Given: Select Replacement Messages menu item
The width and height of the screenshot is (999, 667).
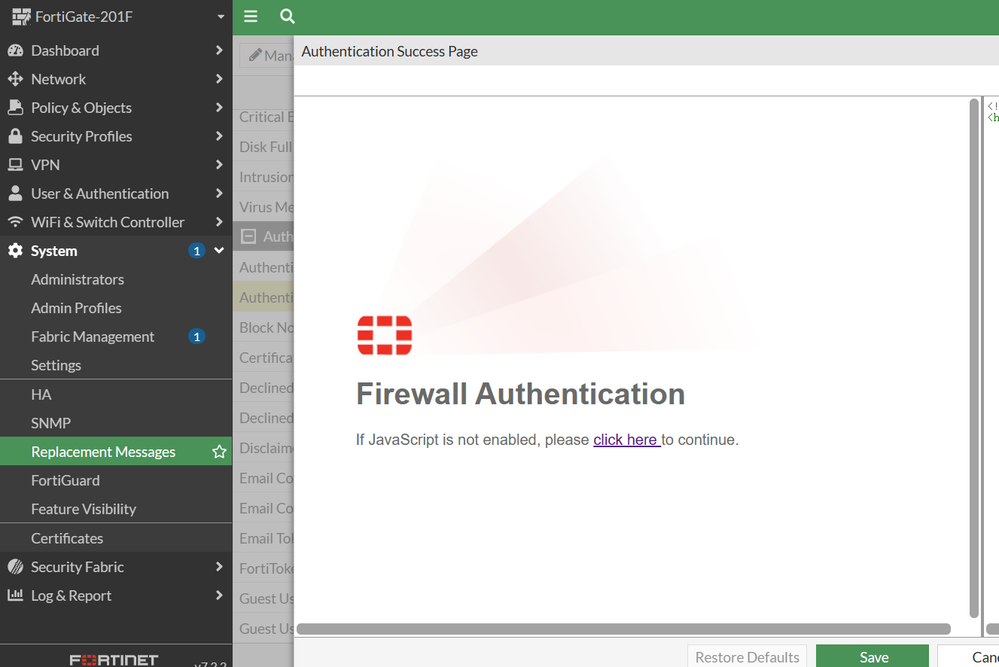Looking at the screenshot, I should click(x=116, y=452).
